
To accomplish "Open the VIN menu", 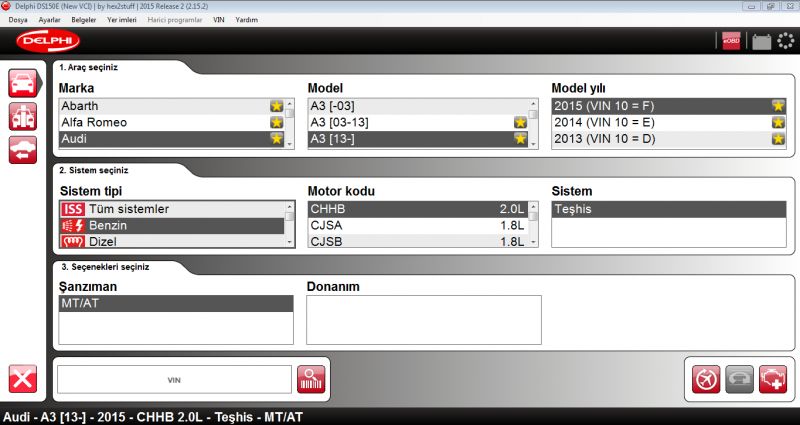I will pyautogui.click(x=218, y=20).
